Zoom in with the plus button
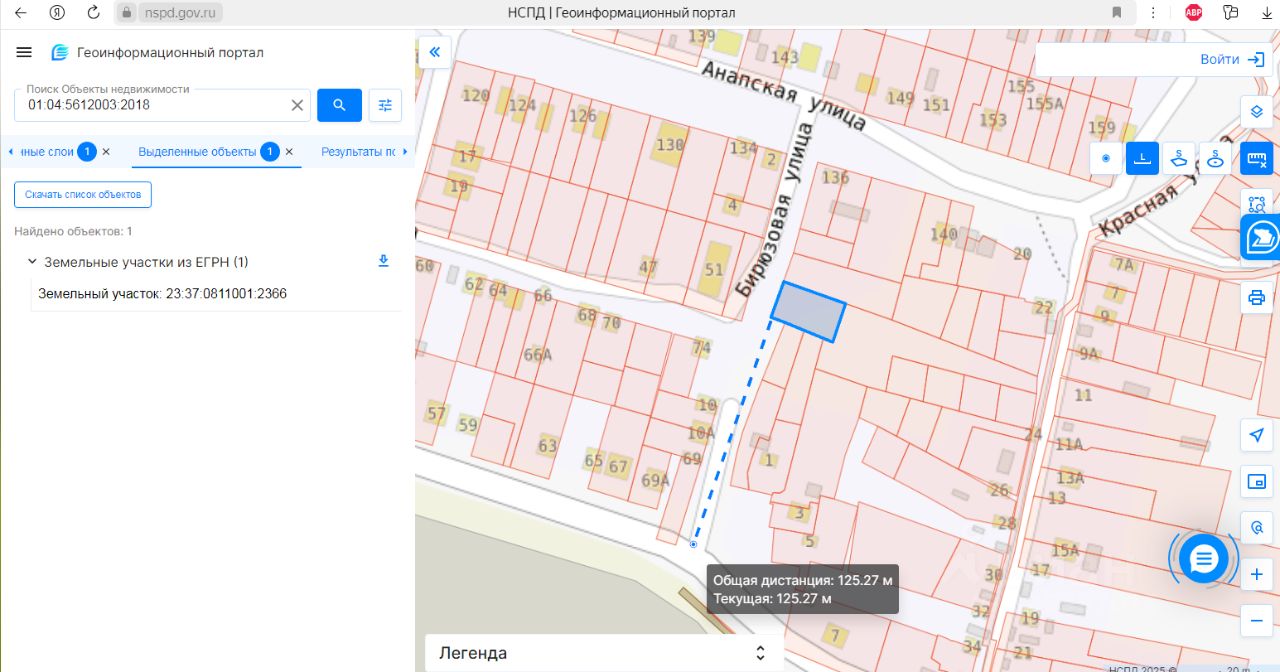This screenshot has height=672, width=1280. coord(1256,575)
